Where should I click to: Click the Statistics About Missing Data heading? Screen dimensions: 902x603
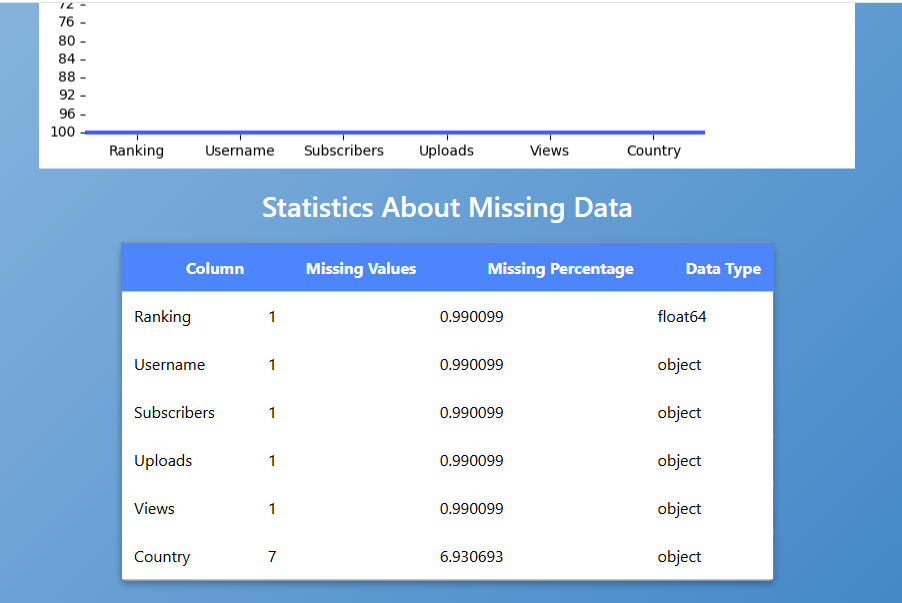tap(447, 208)
